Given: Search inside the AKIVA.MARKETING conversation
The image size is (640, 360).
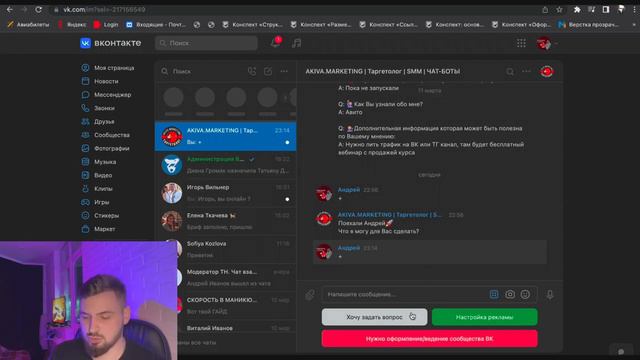Looking at the screenshot, I should 510,71.
